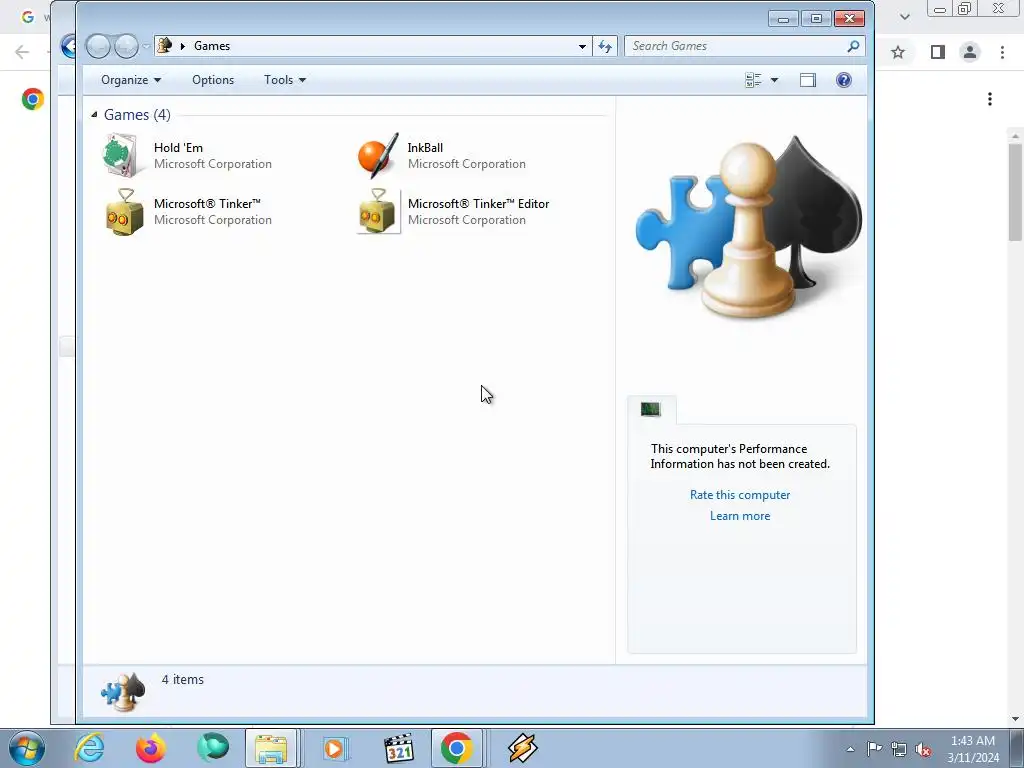Open the view options dropdown arrow
Viewport: 1024px width, 768px height.
(x=775, y=80)
